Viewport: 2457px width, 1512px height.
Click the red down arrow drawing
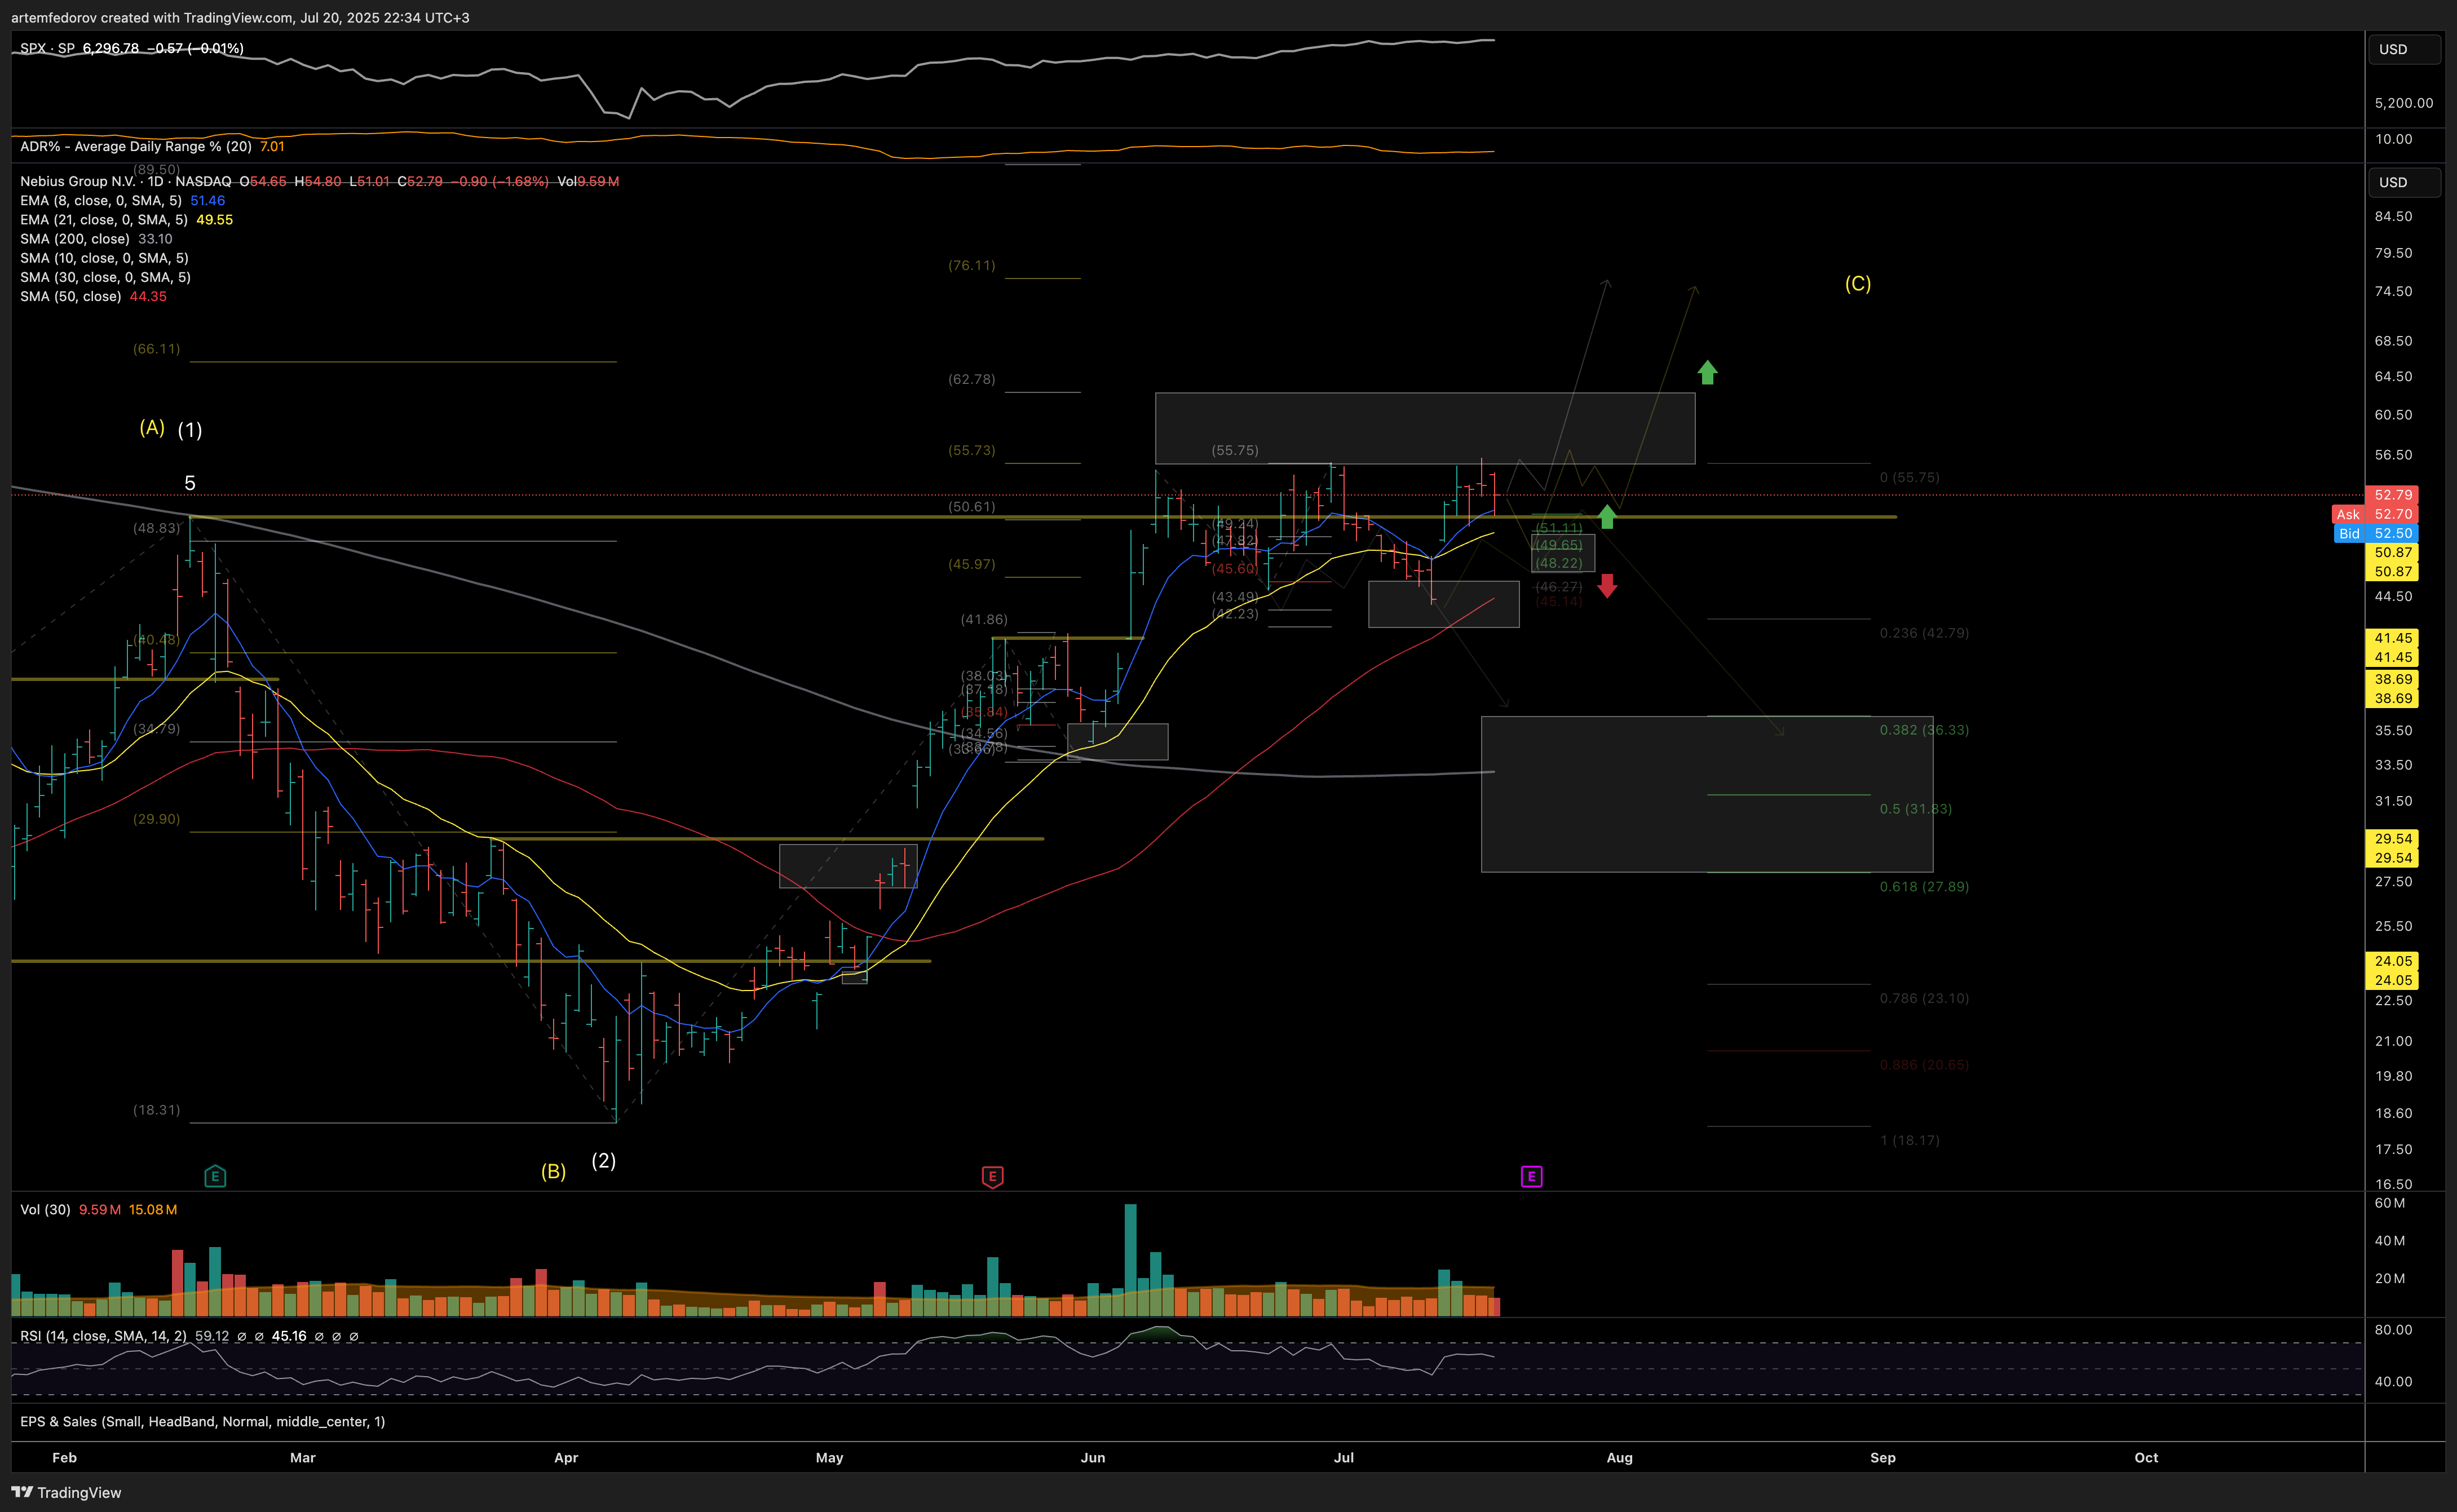(1607, 586)
